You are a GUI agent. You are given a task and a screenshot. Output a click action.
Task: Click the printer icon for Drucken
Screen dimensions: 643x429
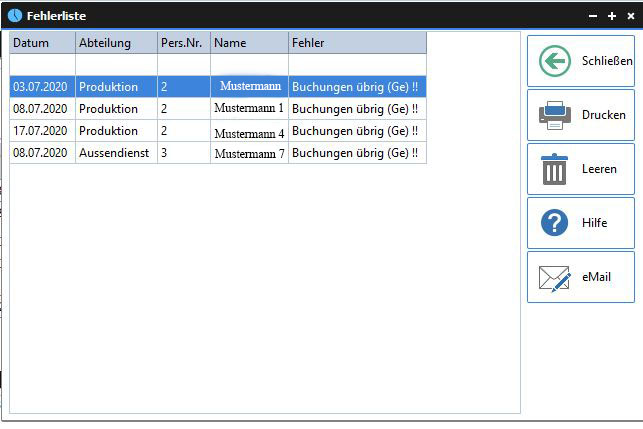pos(554,115)
